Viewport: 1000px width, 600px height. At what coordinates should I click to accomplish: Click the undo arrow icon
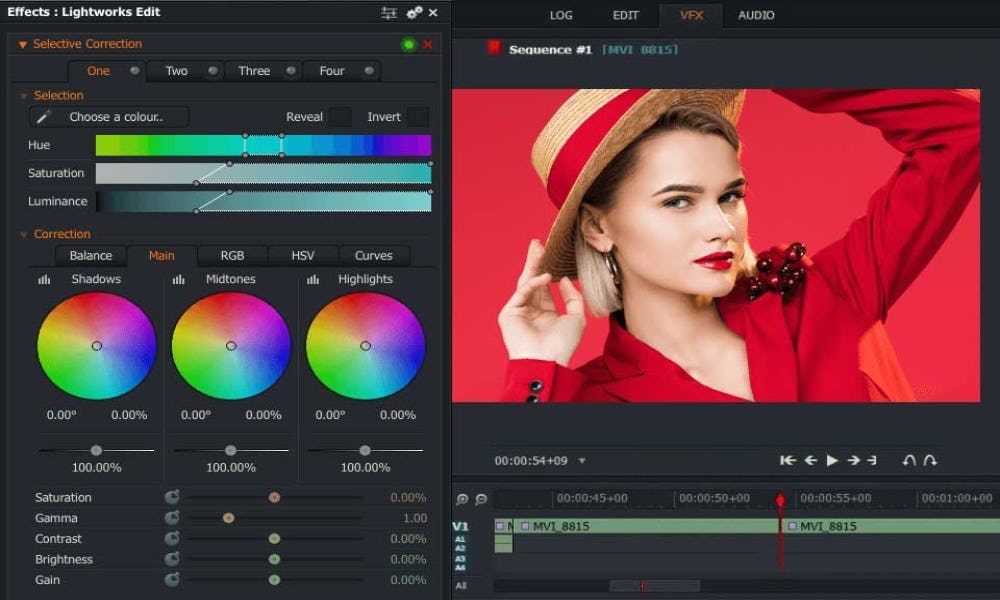tap(909, 461)
